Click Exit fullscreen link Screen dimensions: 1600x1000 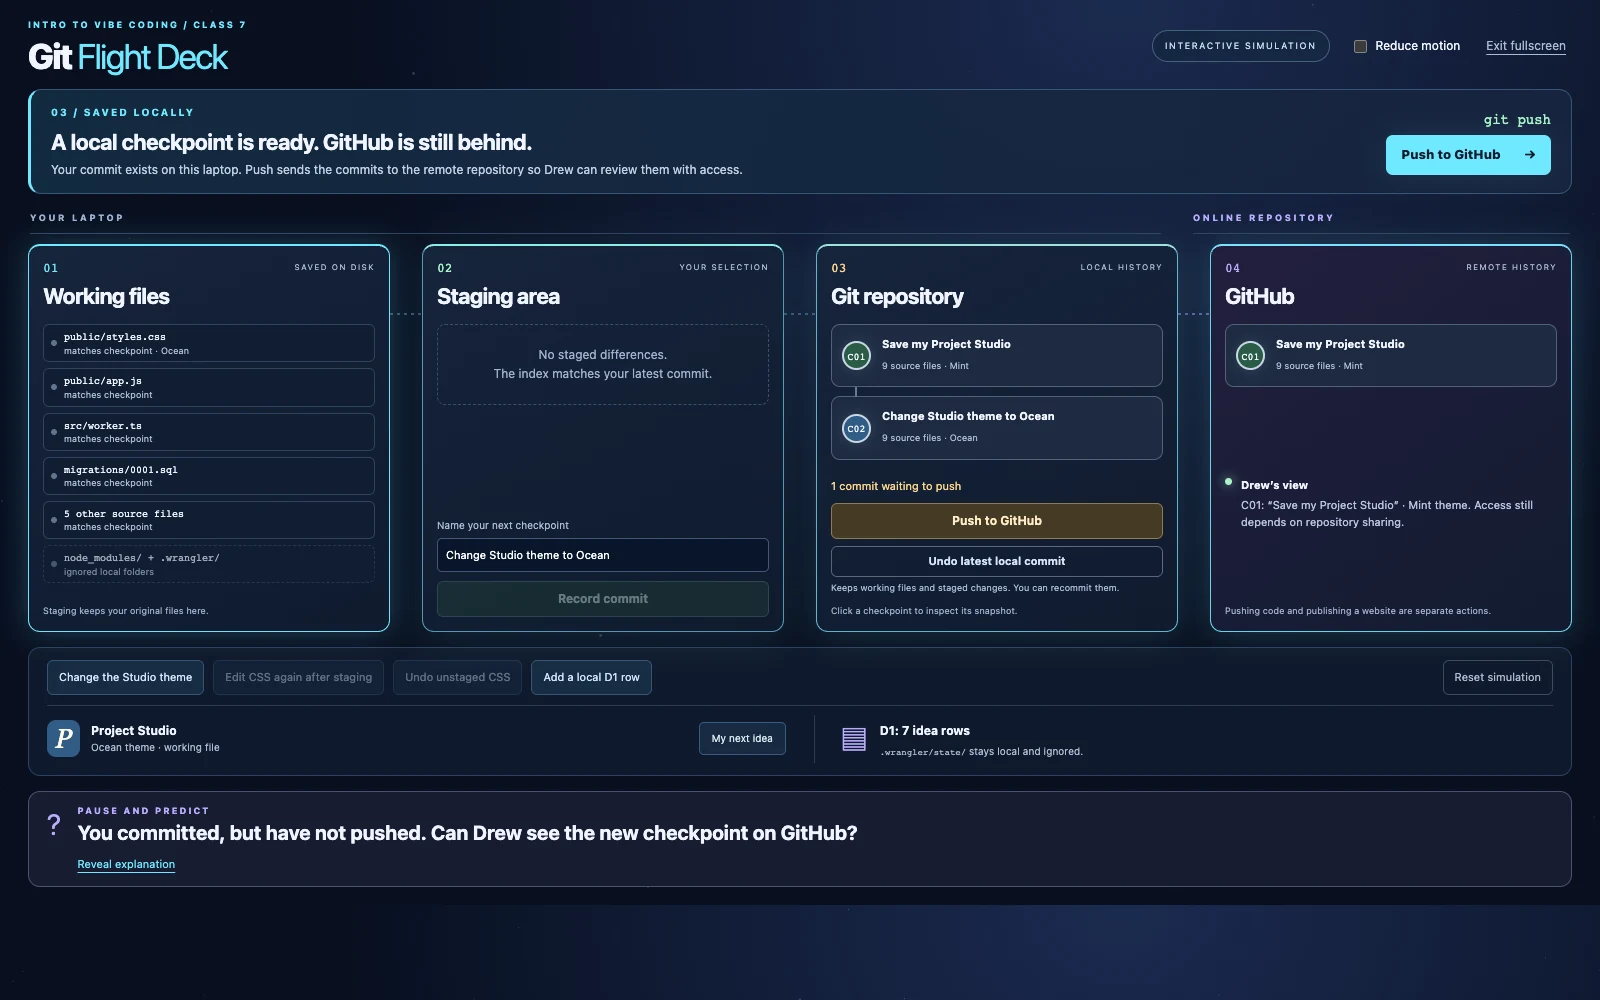(x=1525, y=46)
